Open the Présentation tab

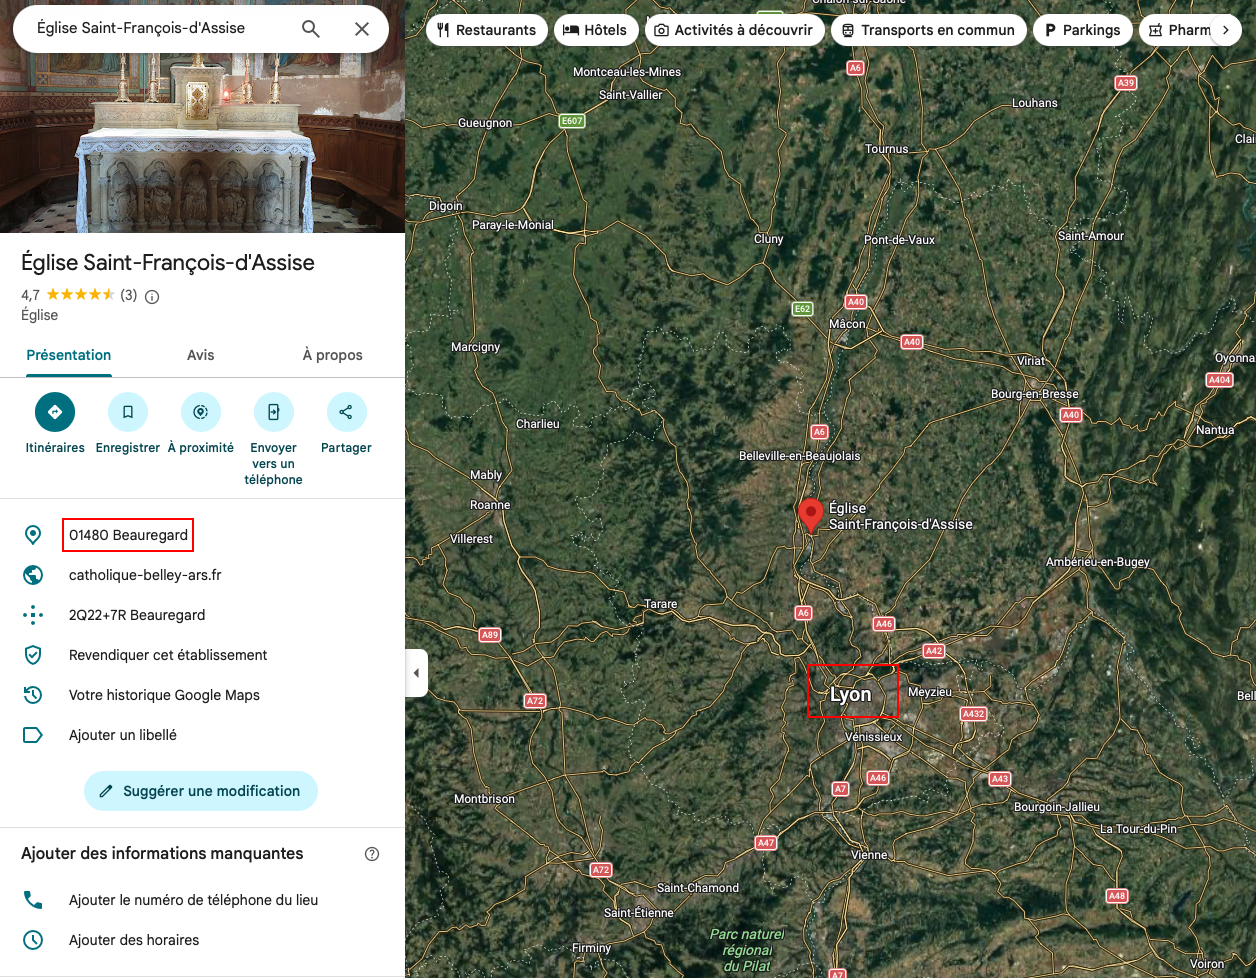click(69, 355)
